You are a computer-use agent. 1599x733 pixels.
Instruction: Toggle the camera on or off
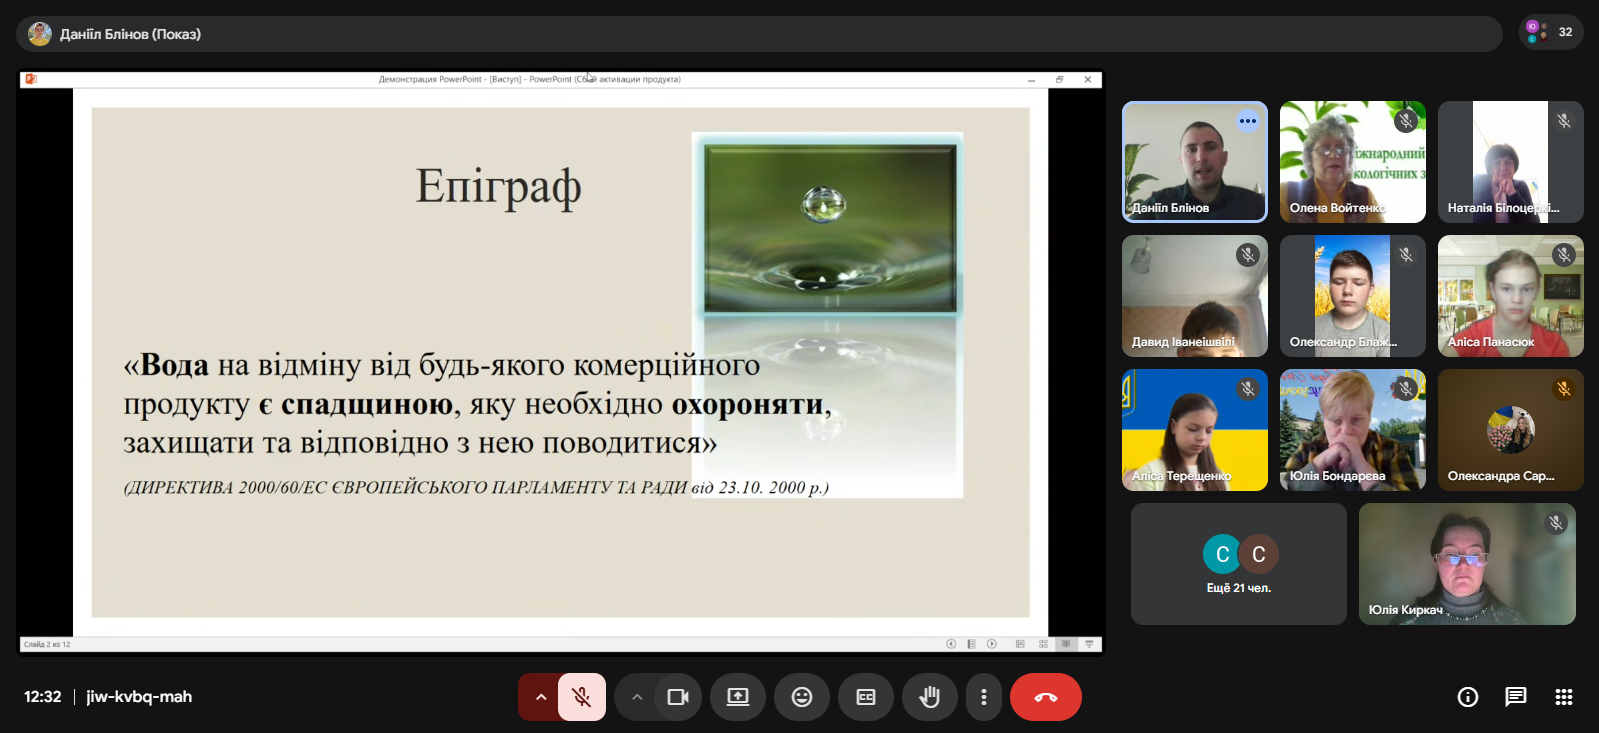(x=678, y=697)
